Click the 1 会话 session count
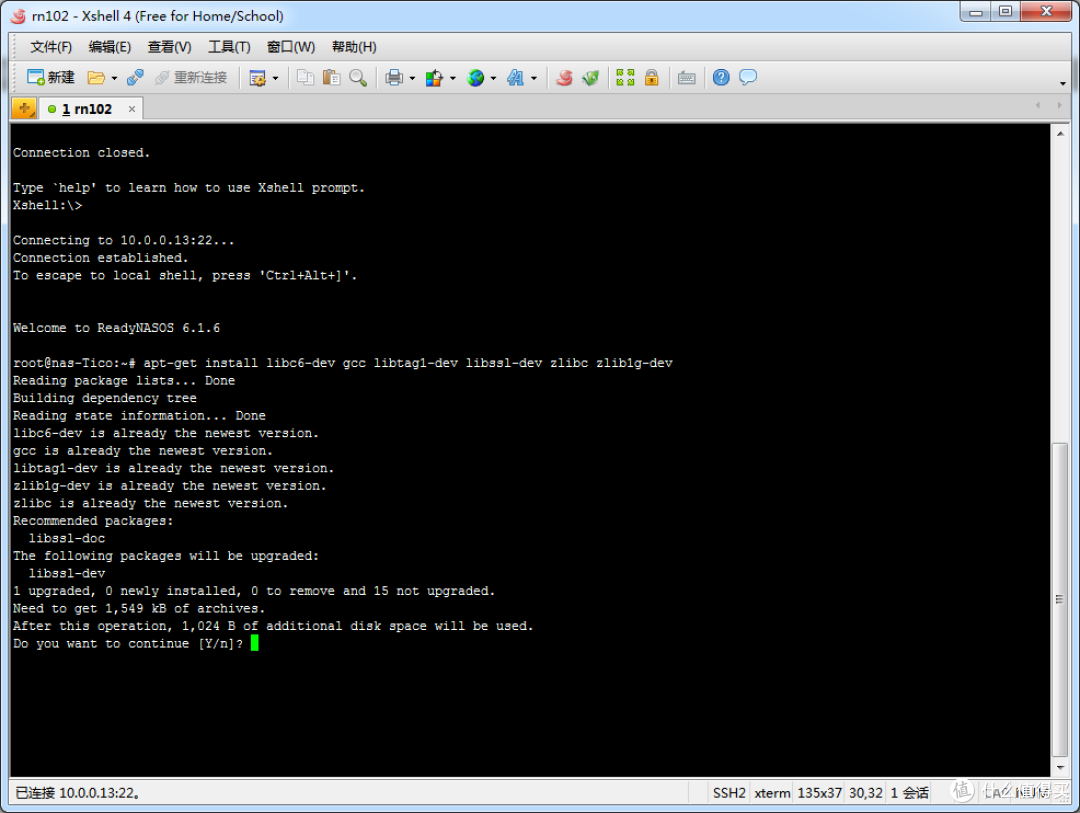This screenshot has height=813, width=1080. (909, 793)
